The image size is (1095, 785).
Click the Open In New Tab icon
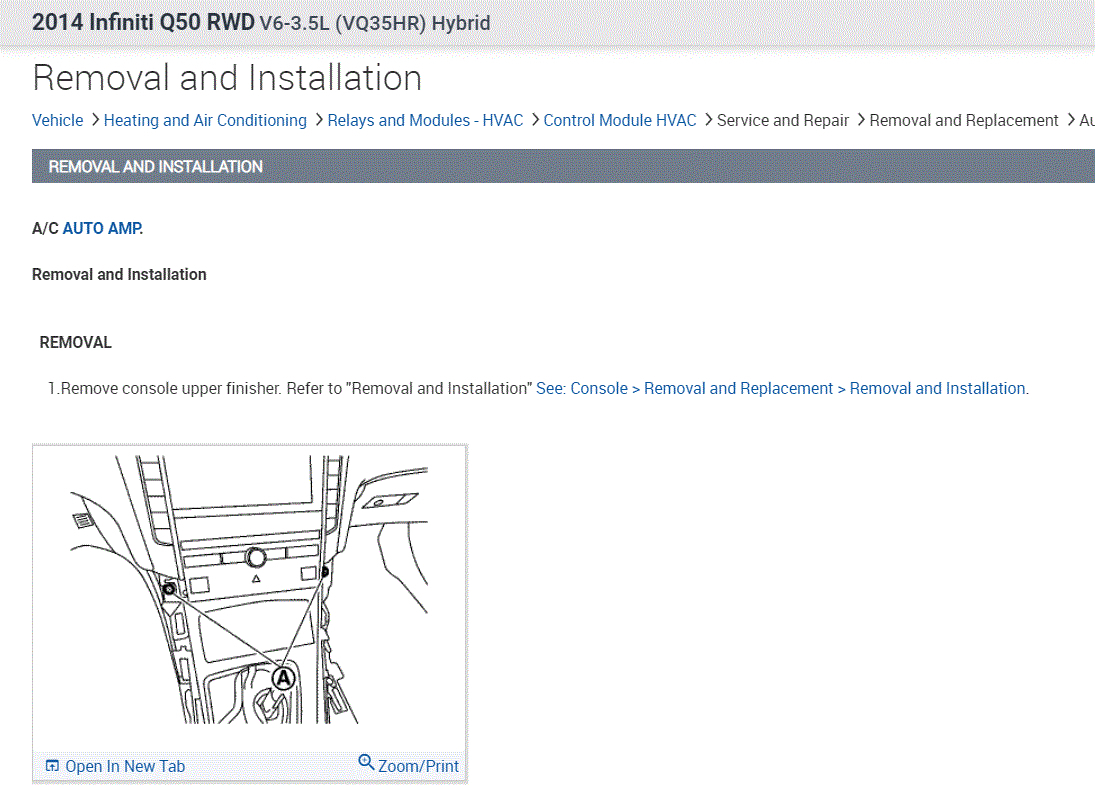click(x=52, y=765)
